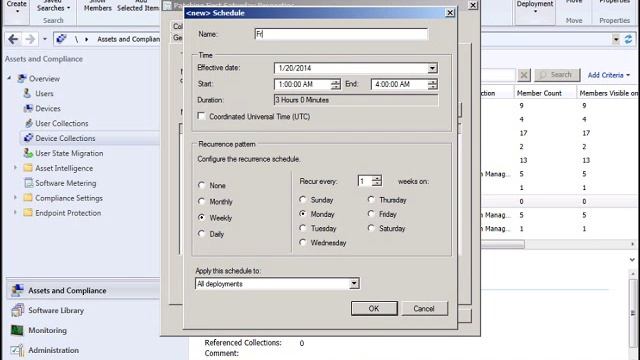This screenshot has height=360, width=640.
Task: Choose Sunday as the recurrence day
Action: pyautogui.click(x=302, y=200)
